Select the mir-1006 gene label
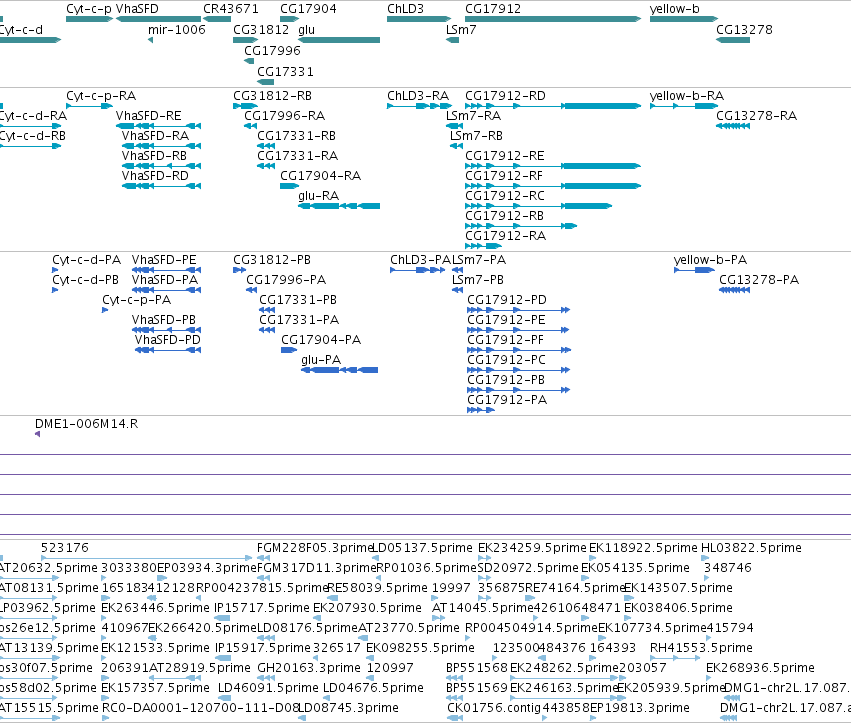 pyautogui.click(x=177, y=29)
